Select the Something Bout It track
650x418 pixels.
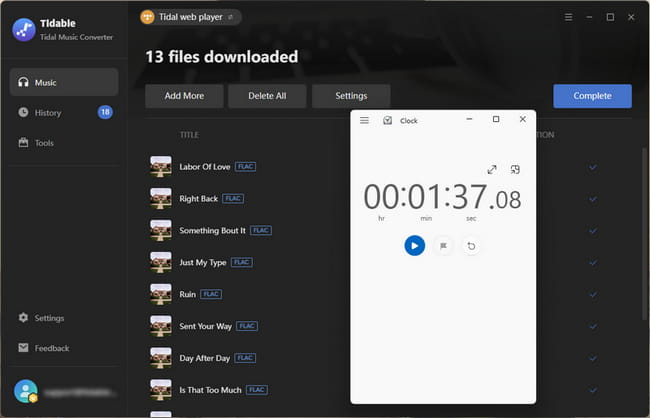point(212,231)
